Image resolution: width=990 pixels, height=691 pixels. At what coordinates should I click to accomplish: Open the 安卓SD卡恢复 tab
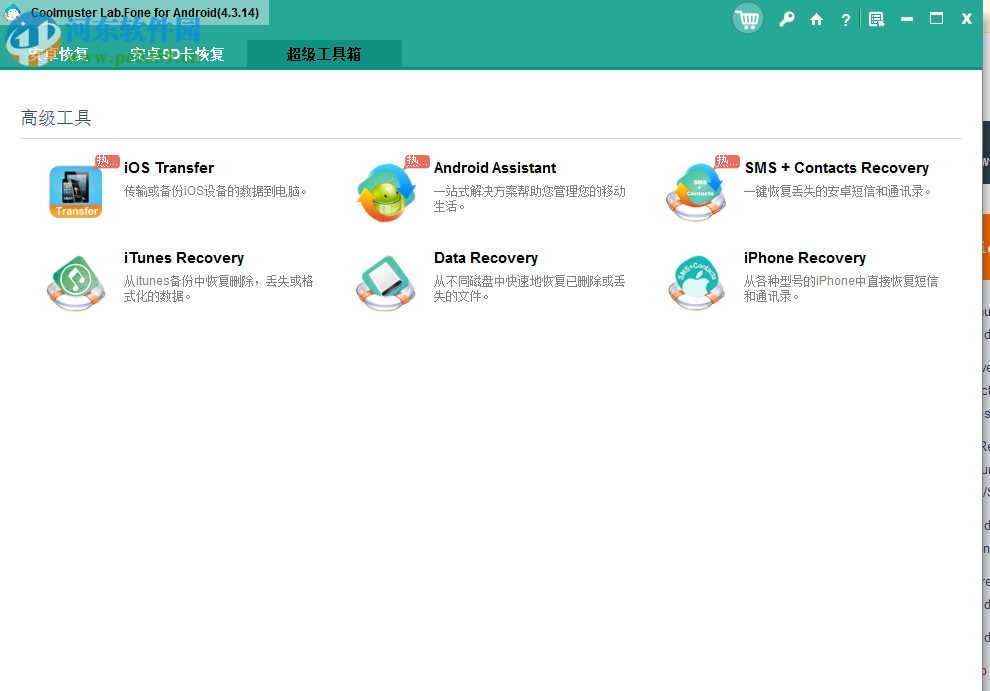180,54
